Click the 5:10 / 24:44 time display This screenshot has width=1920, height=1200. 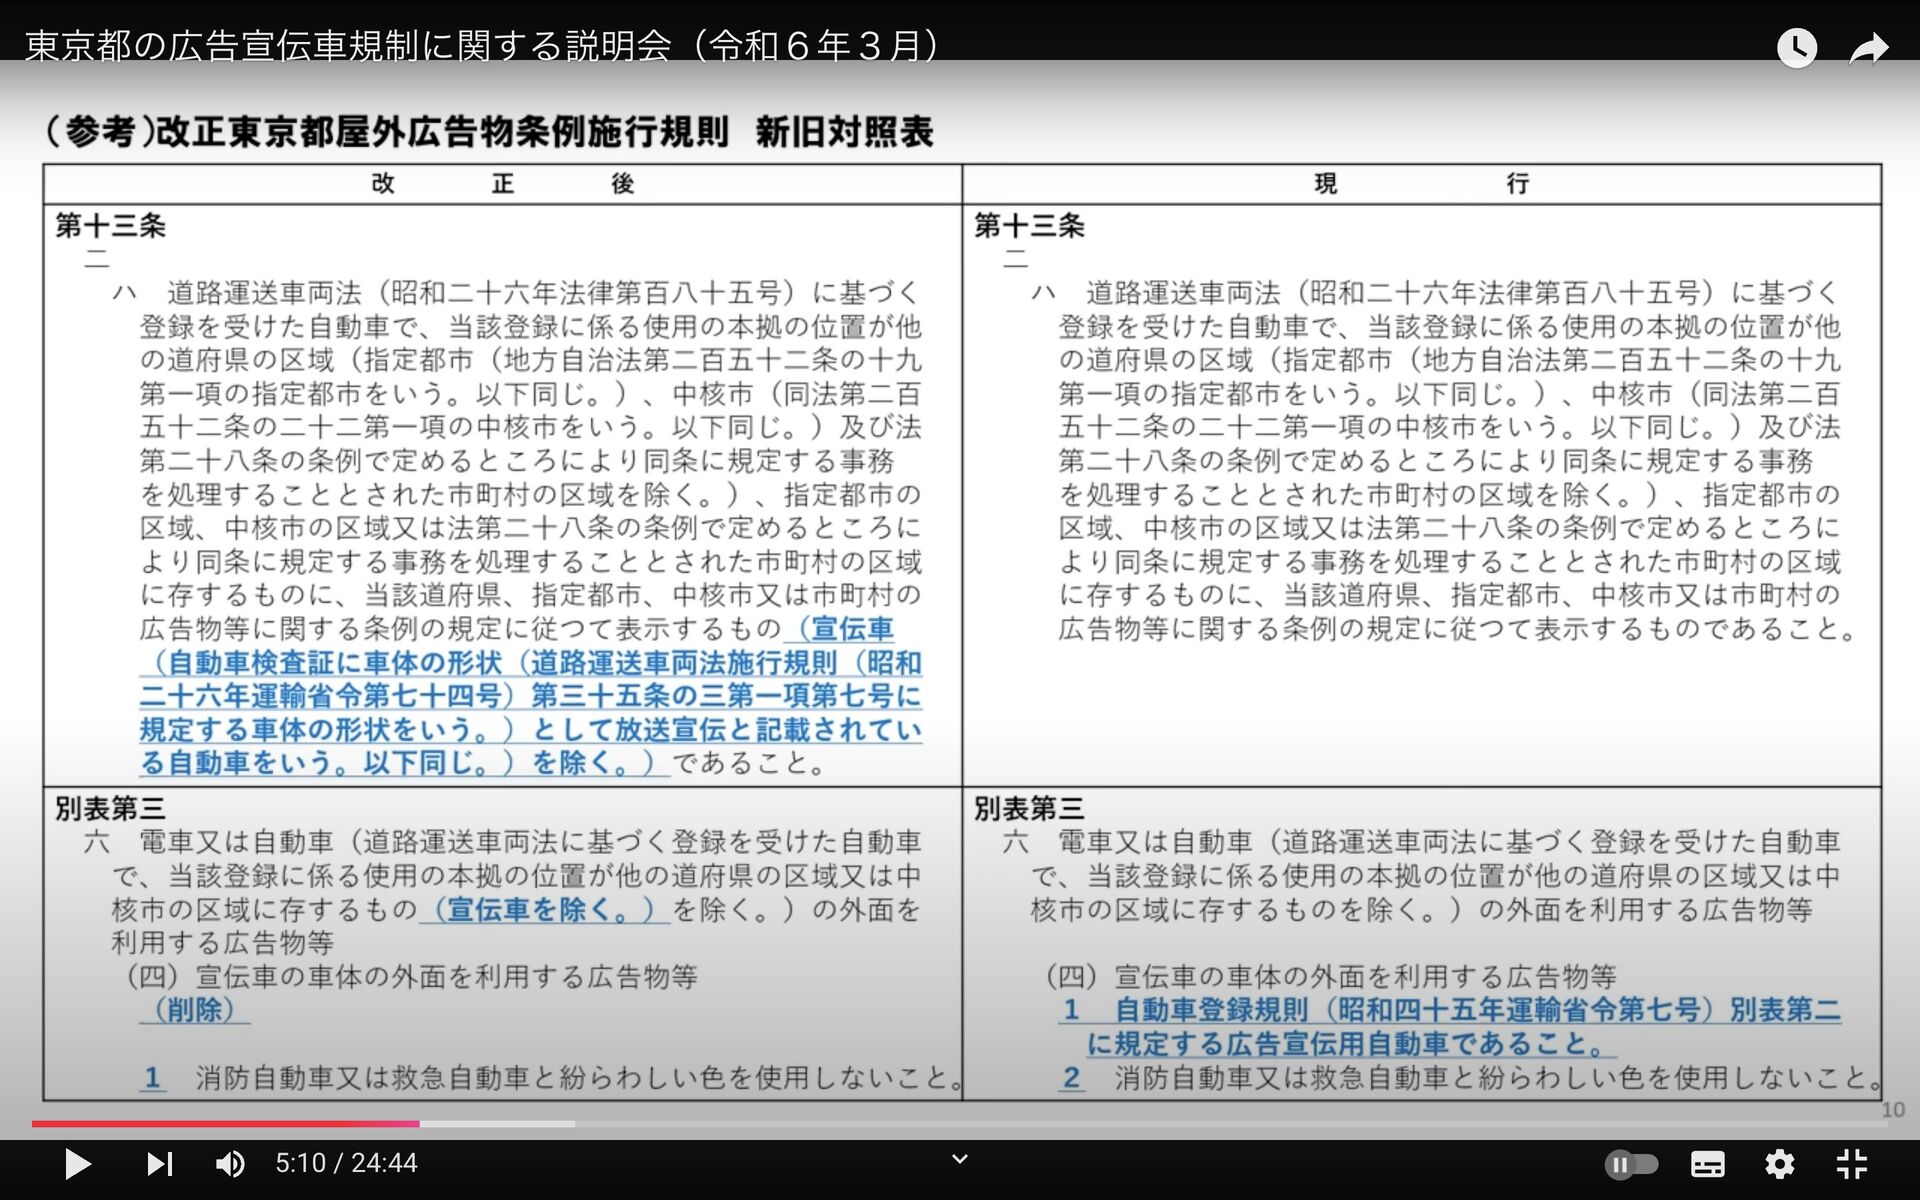pyautogui.click(x=346, y=1163)
